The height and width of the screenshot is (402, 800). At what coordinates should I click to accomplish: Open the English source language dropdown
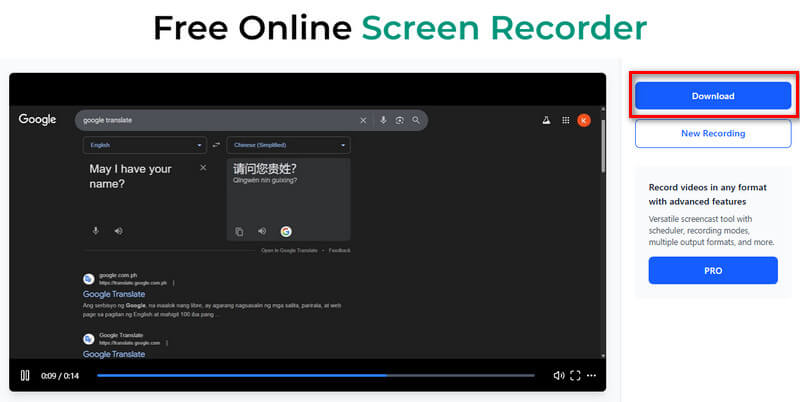point(145,145)
